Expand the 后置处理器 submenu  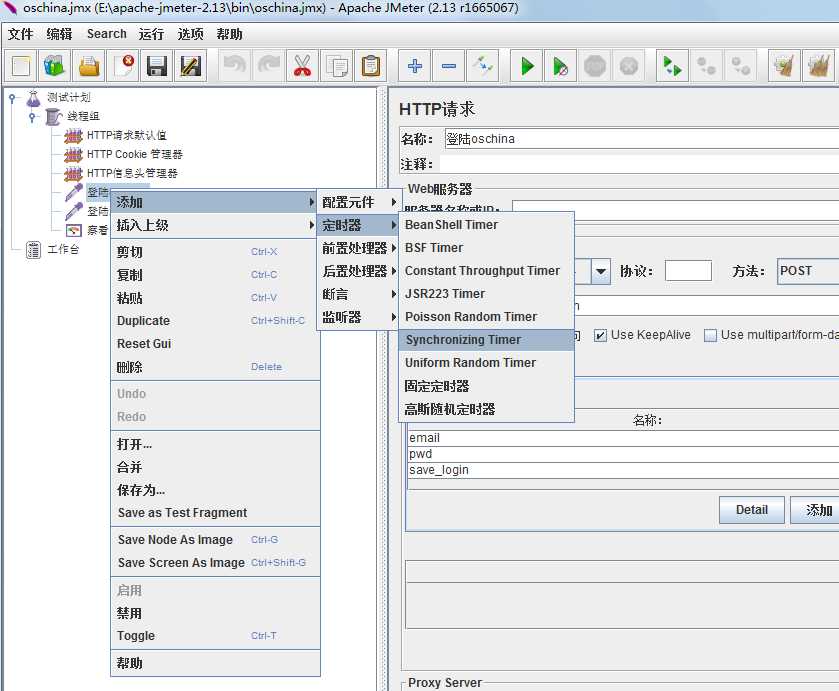point(359,271)
